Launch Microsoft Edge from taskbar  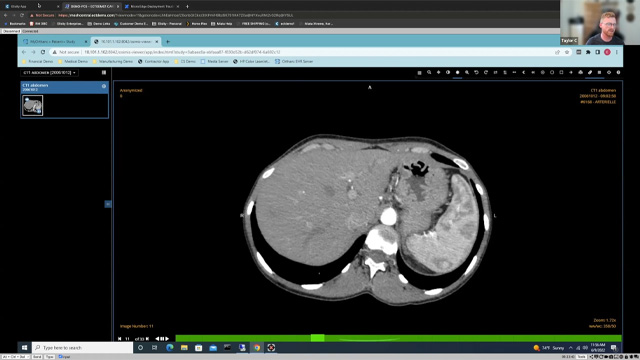(169, 348)
